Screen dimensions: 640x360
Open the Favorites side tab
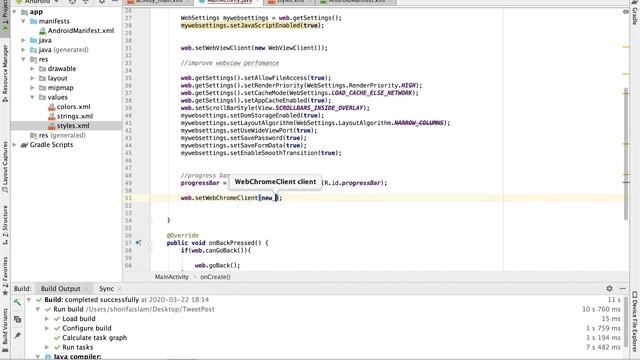click(5, 276)
